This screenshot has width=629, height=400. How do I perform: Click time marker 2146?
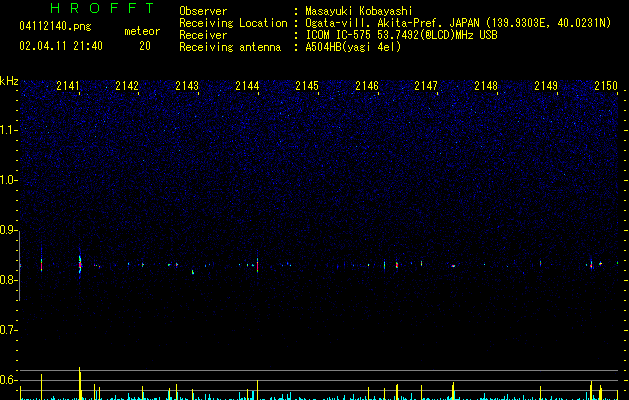pyautogui.click(x=367, y=86)
